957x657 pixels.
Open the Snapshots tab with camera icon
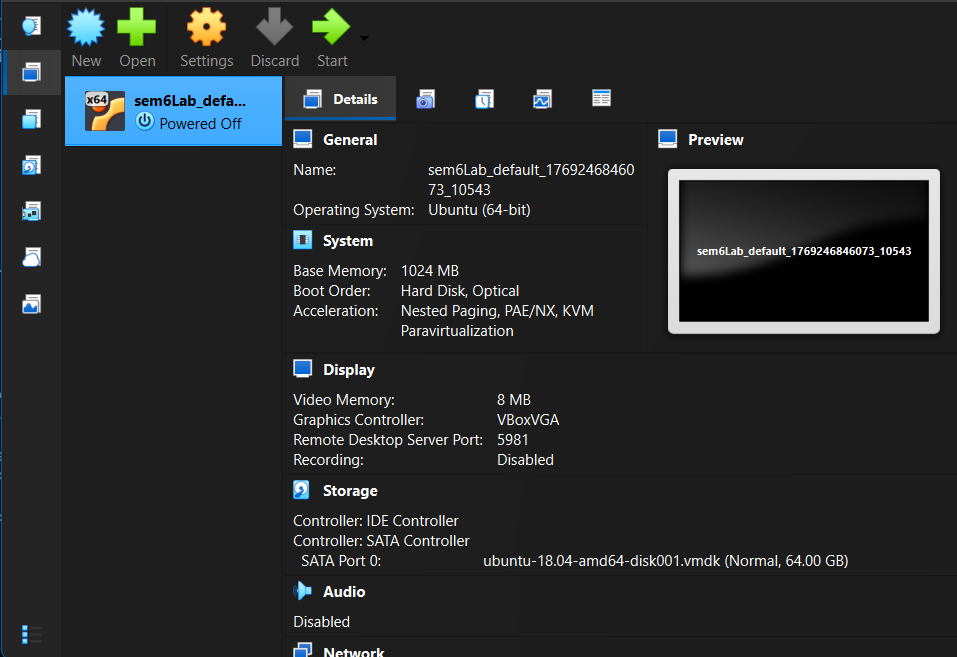pyautogui.click(x=426, y=99)
